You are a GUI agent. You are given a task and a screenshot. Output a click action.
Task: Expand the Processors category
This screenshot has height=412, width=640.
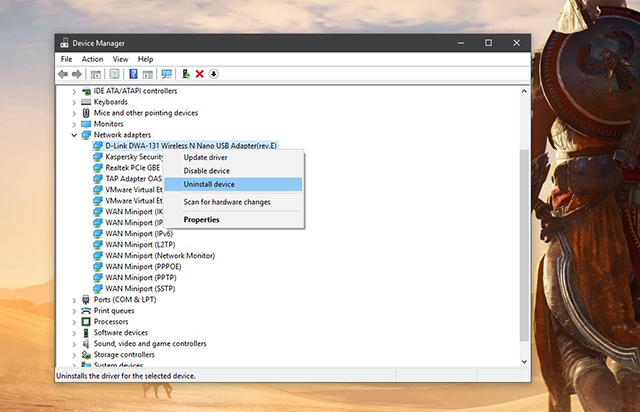click(75, 322)
